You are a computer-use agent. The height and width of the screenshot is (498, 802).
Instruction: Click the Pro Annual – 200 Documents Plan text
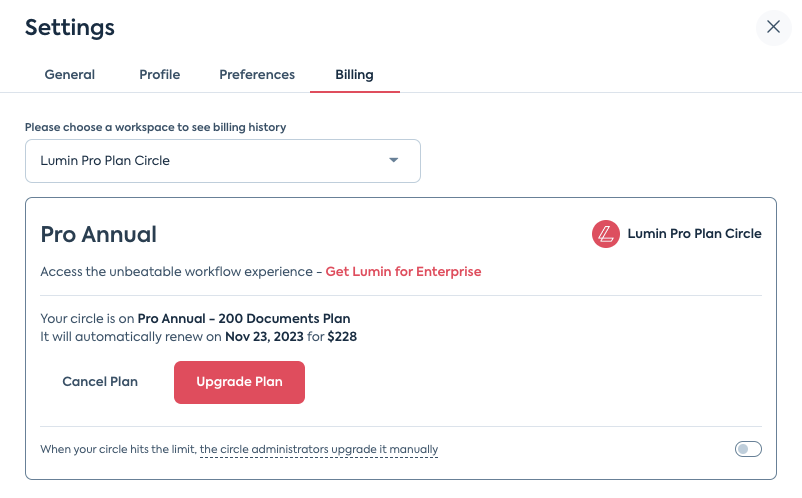click(x=244, y=319)
